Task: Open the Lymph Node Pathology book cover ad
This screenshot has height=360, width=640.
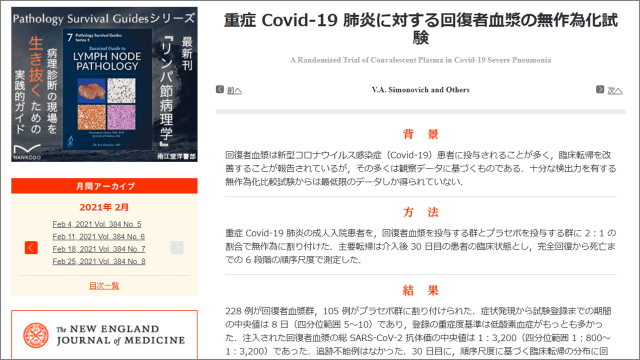Action: [x=107, y=89]
